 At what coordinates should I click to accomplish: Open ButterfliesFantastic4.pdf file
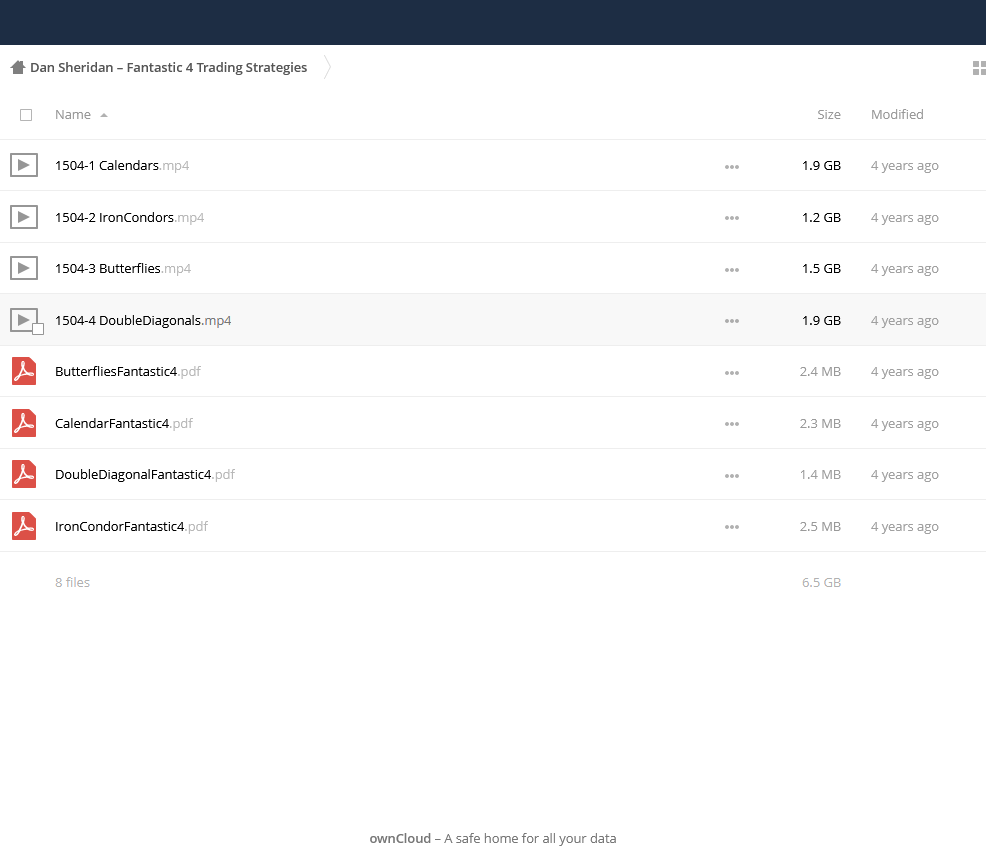click(128, 372)
